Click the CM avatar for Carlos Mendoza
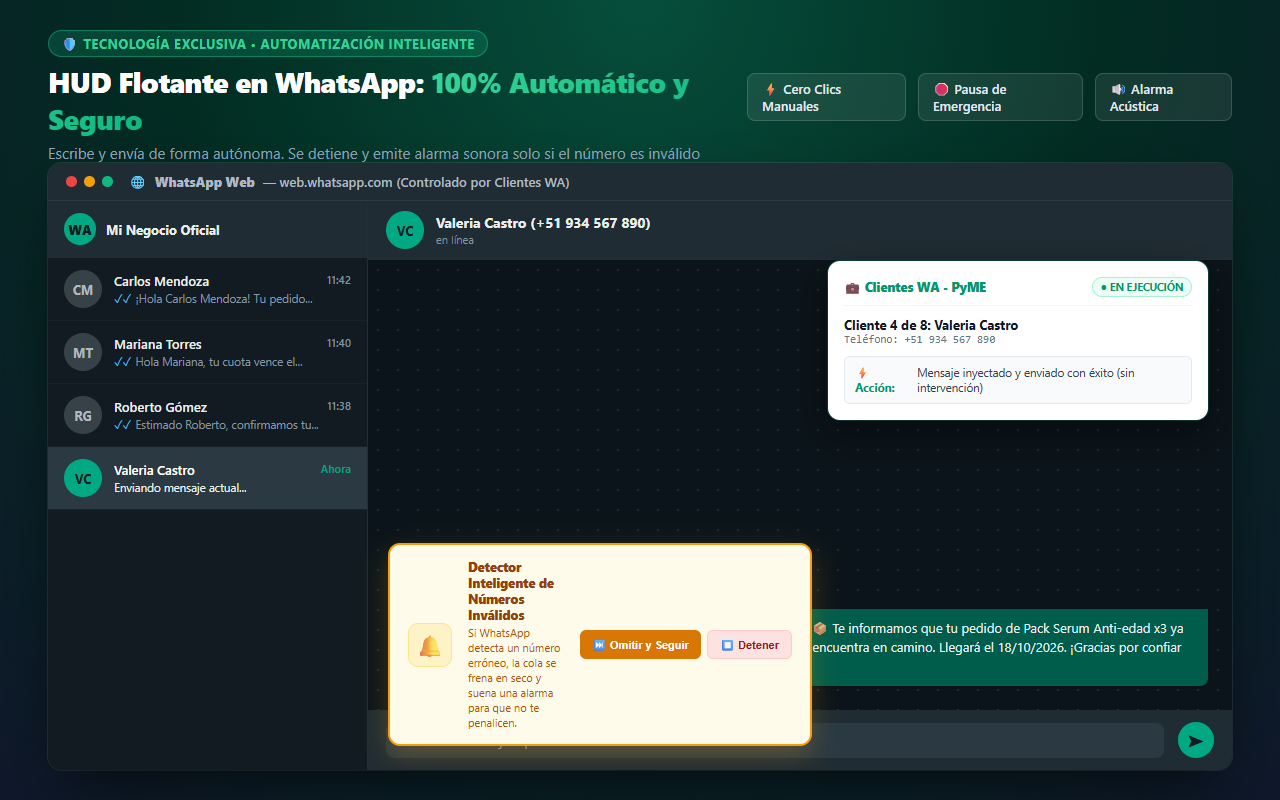Image resolution: width=1280 pixels, height=800 pixels. point(83,289)
